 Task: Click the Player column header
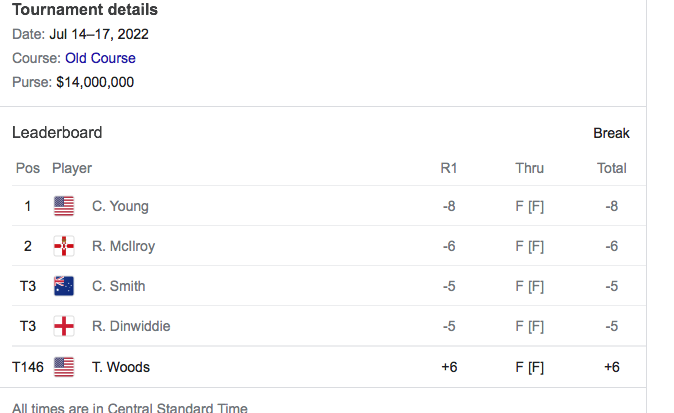click(72, 168)
